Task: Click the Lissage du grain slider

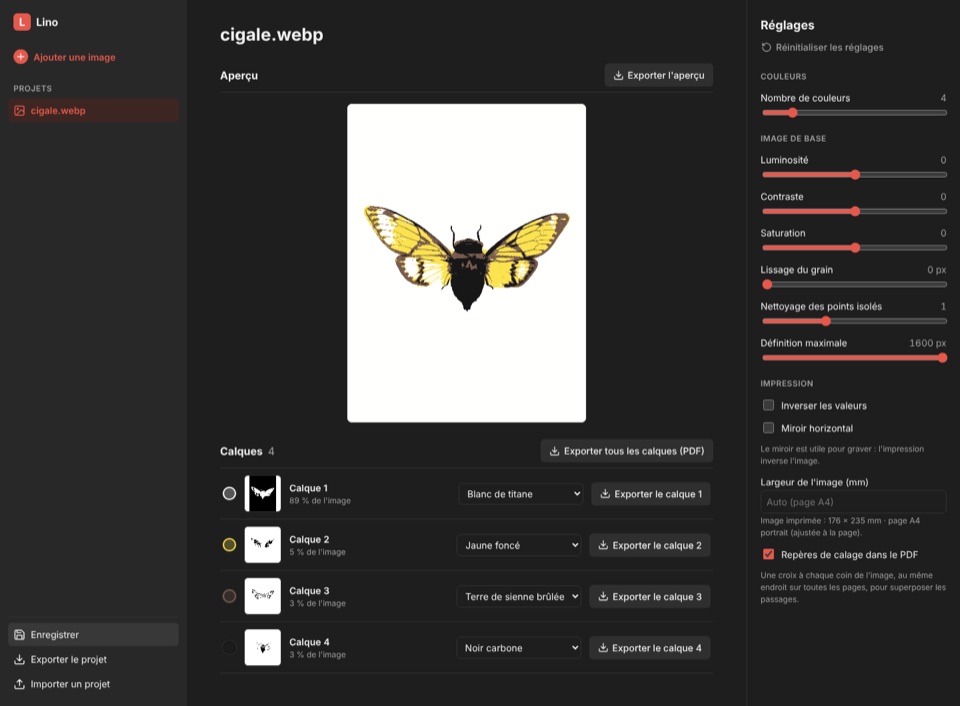Action: (854, 284)
